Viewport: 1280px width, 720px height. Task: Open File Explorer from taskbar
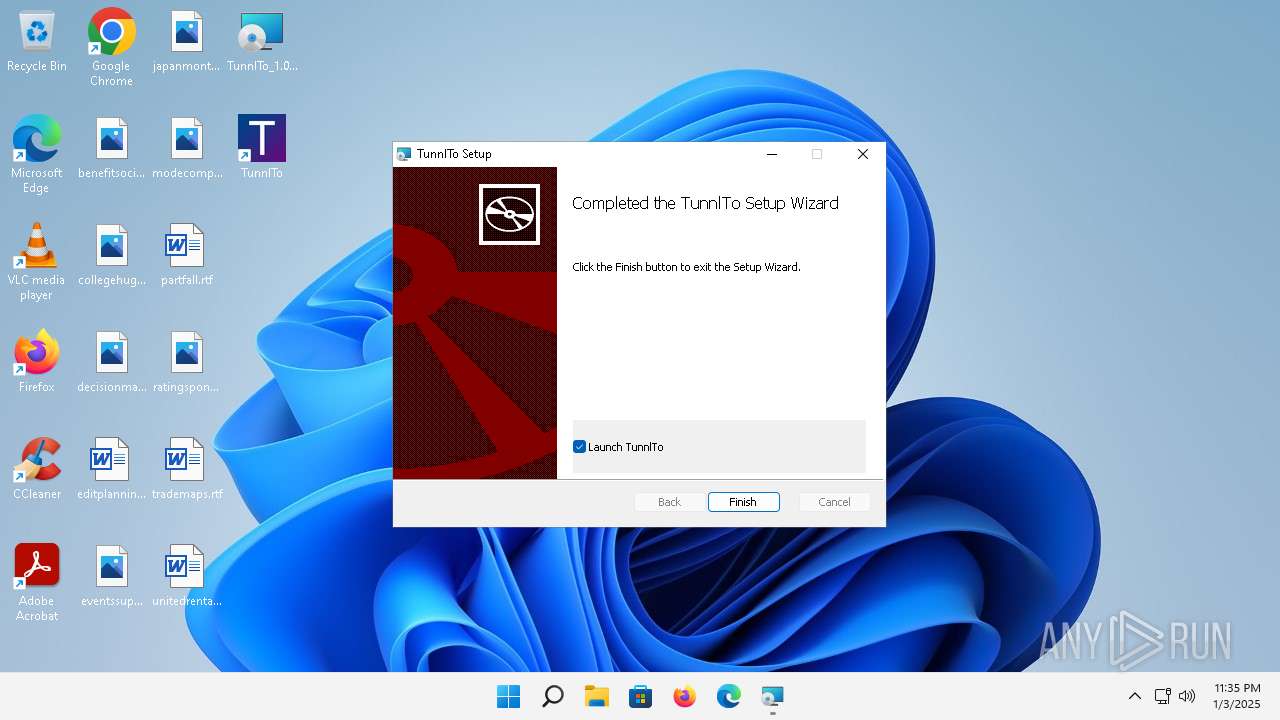click(x=596, y=696)
